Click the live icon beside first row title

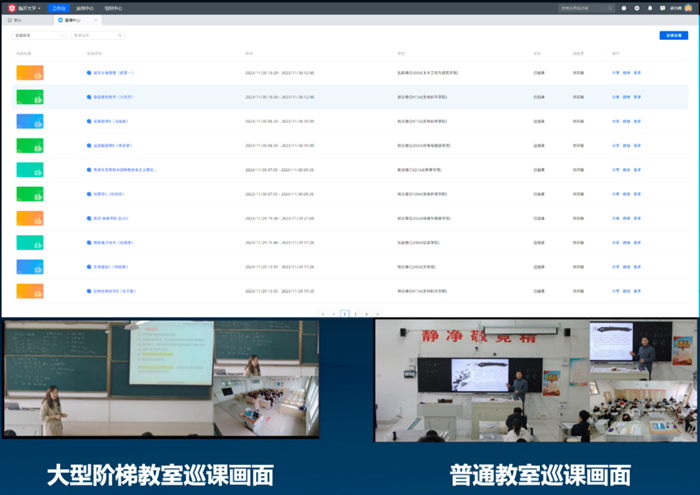pyautogui.click(x=89, y=73)
